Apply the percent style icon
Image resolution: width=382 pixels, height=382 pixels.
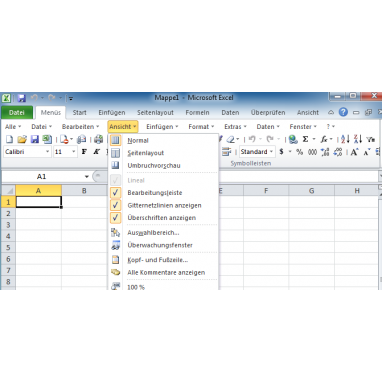300,152
